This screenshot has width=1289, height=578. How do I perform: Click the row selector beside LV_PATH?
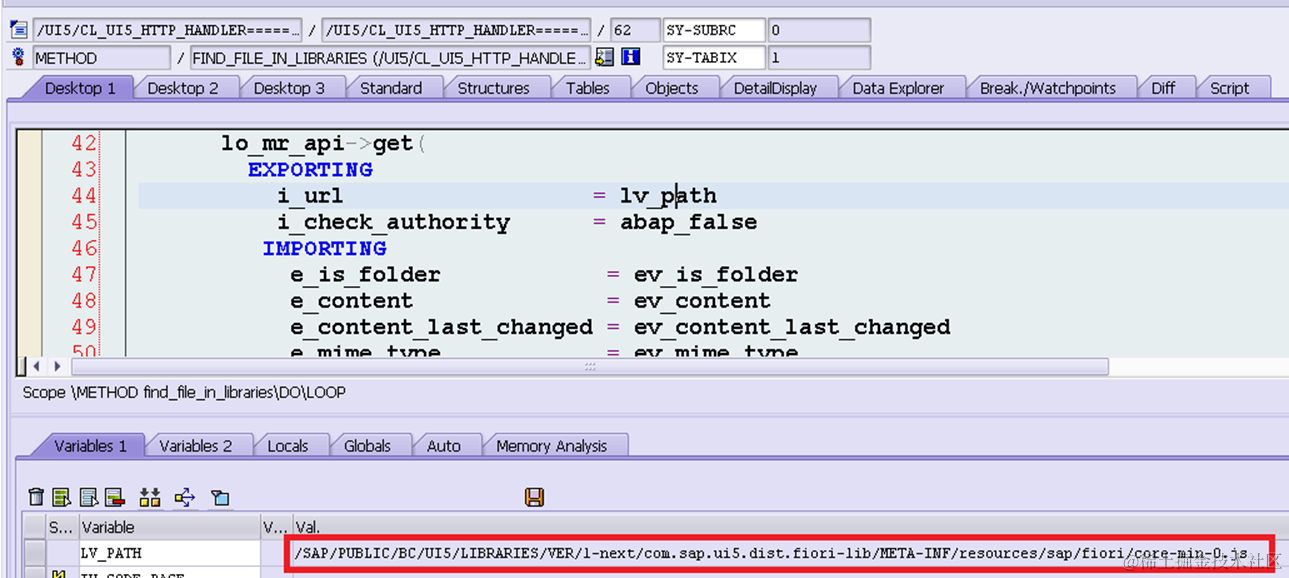point(35,553)
